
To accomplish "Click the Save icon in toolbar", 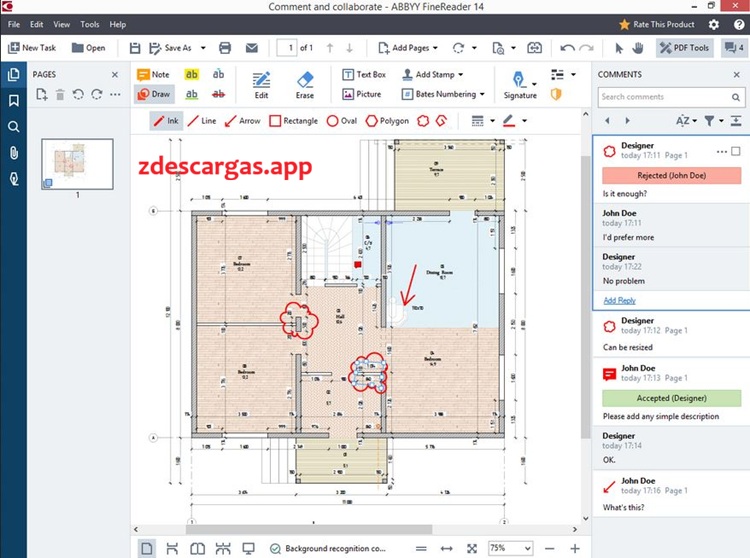I will (135, 48).
